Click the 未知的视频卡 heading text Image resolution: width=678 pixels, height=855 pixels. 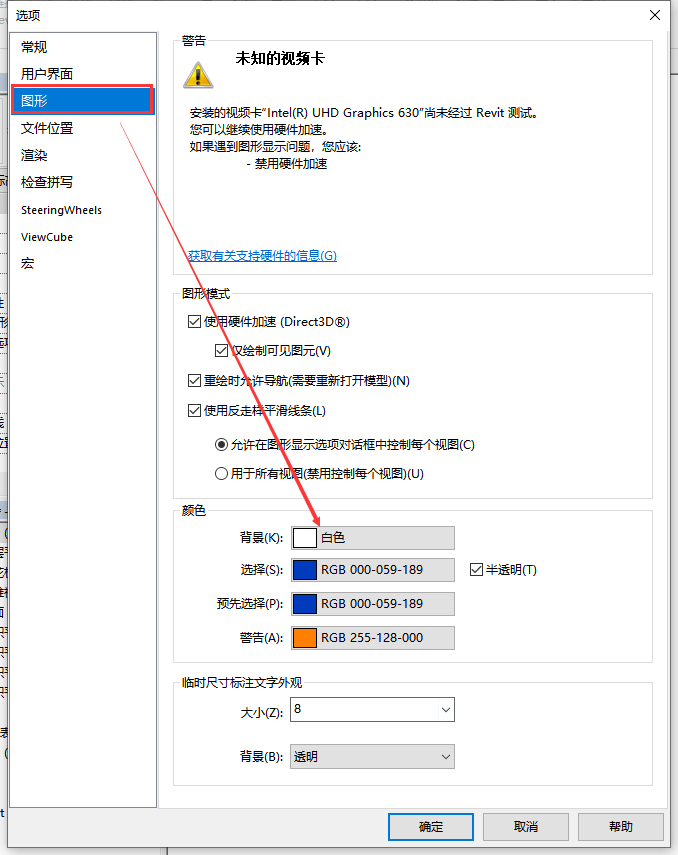280,58
